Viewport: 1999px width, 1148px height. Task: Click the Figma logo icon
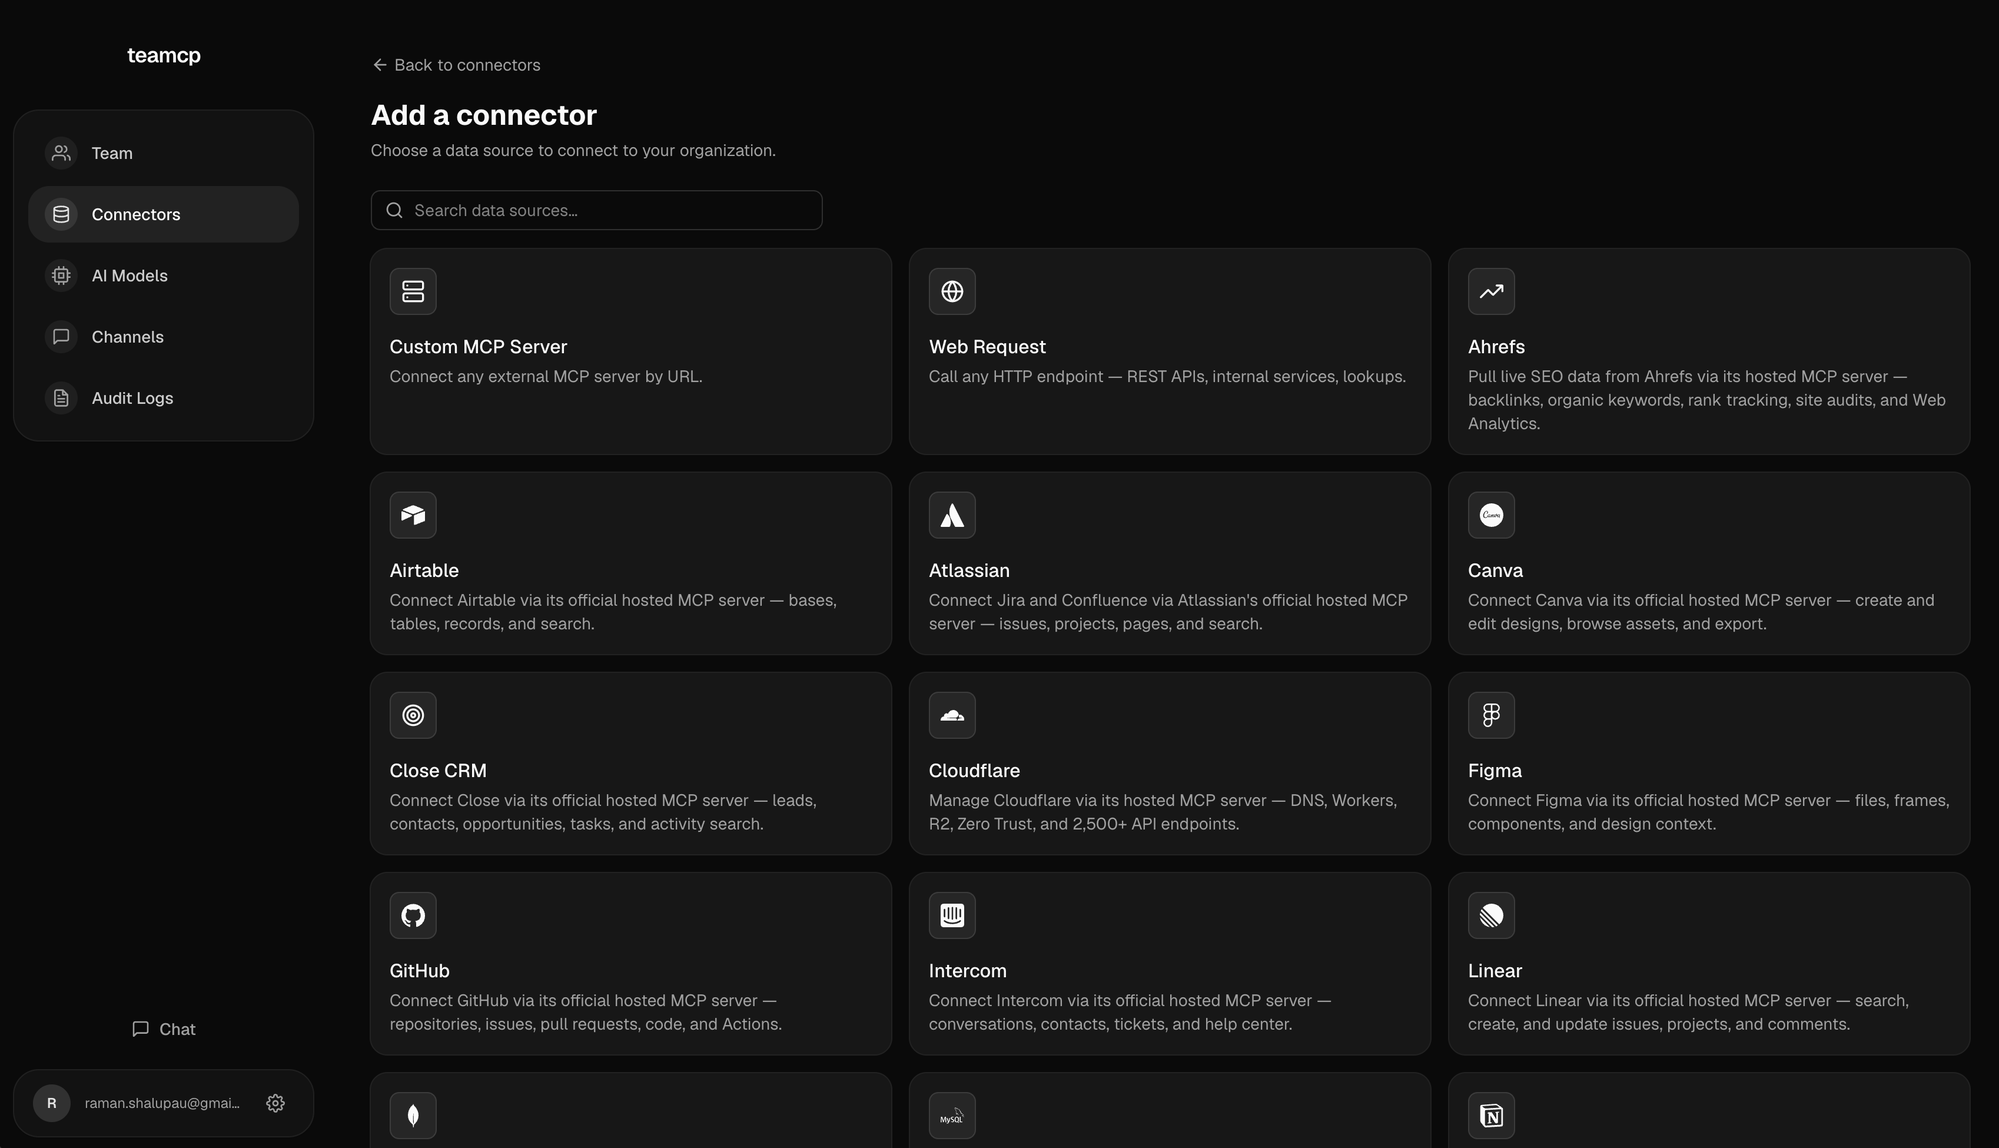tap(1491, 715)
